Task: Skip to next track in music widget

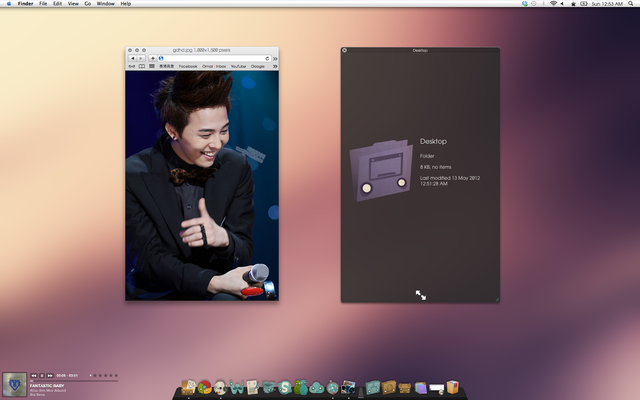Action: click(50, 376)
